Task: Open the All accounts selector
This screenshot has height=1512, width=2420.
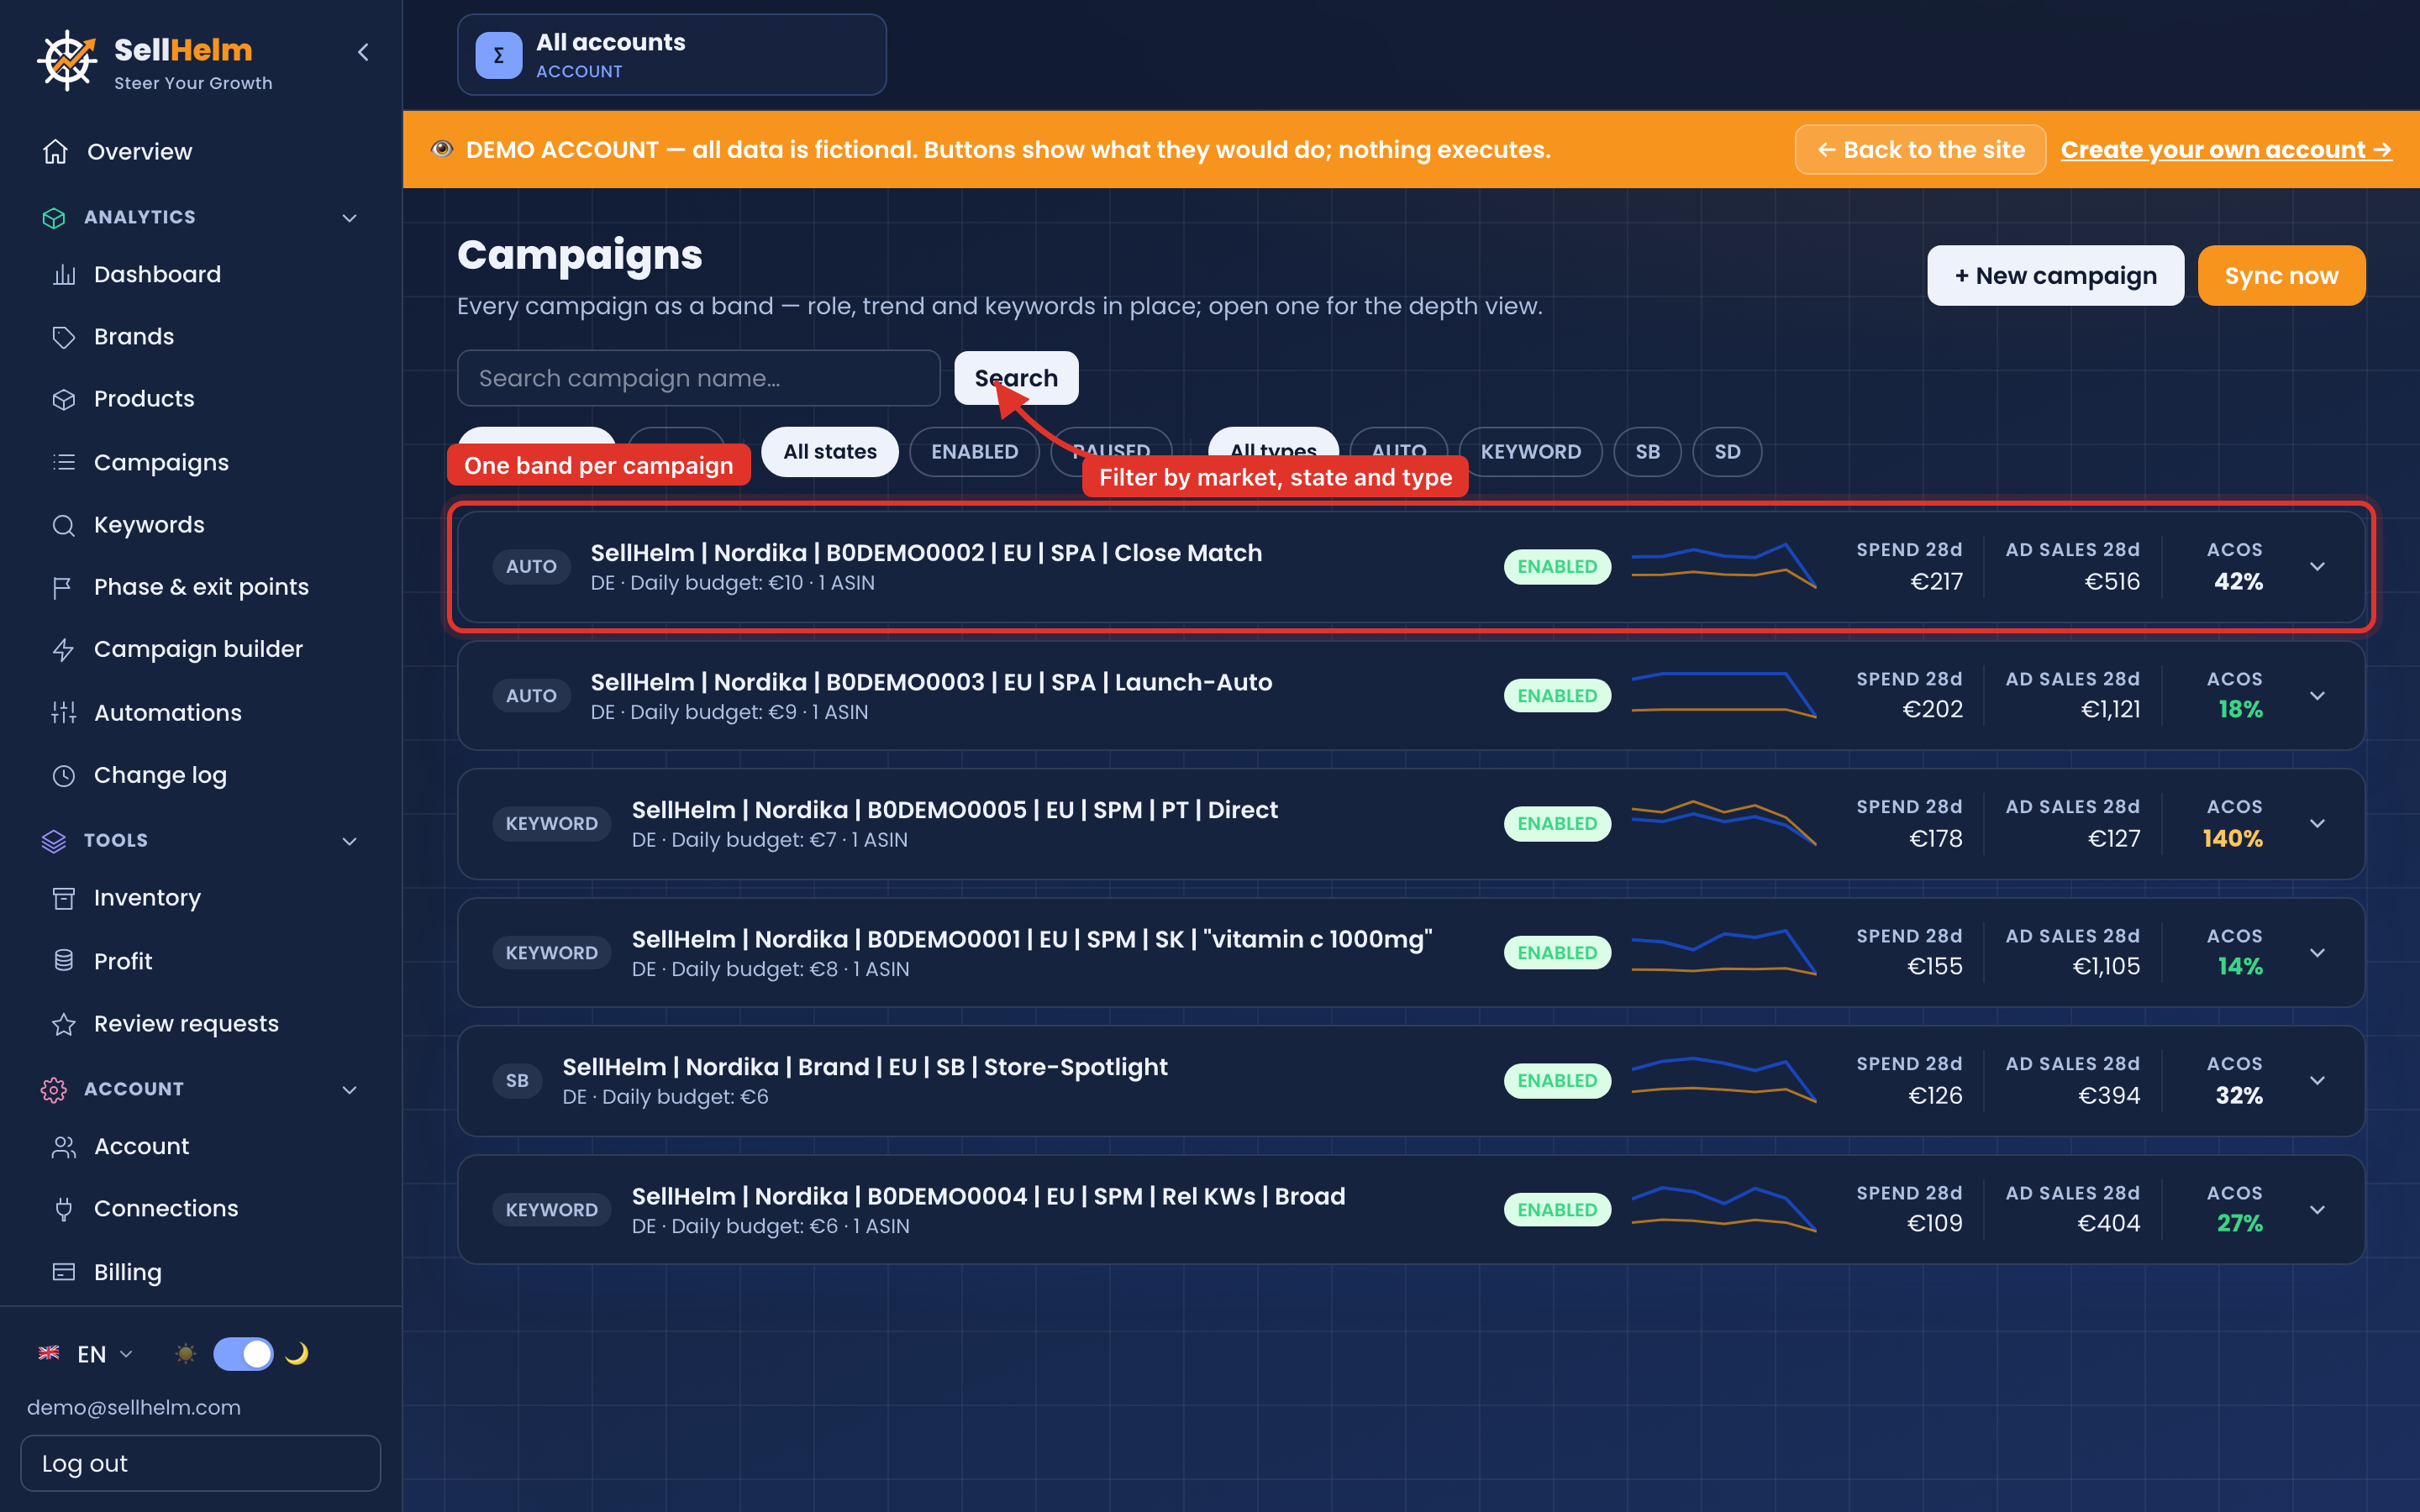Action: (672, 55)
